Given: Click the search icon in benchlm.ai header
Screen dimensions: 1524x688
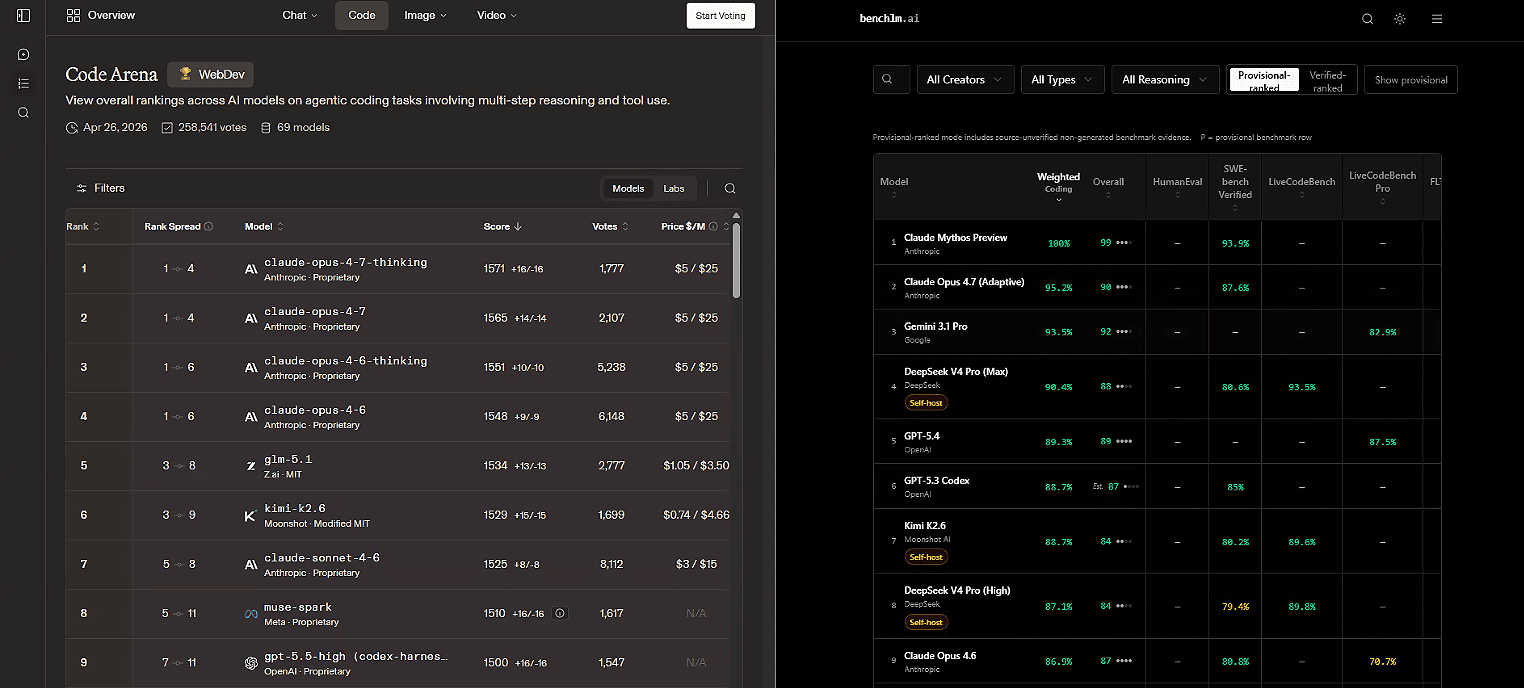Looking at the screenshot, I should pos(1368,19).
